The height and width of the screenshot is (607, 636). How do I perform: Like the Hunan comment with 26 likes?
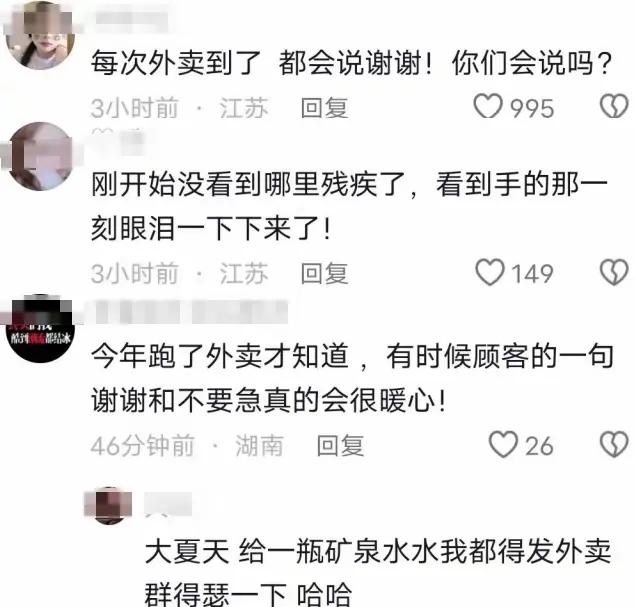point(503,444)
